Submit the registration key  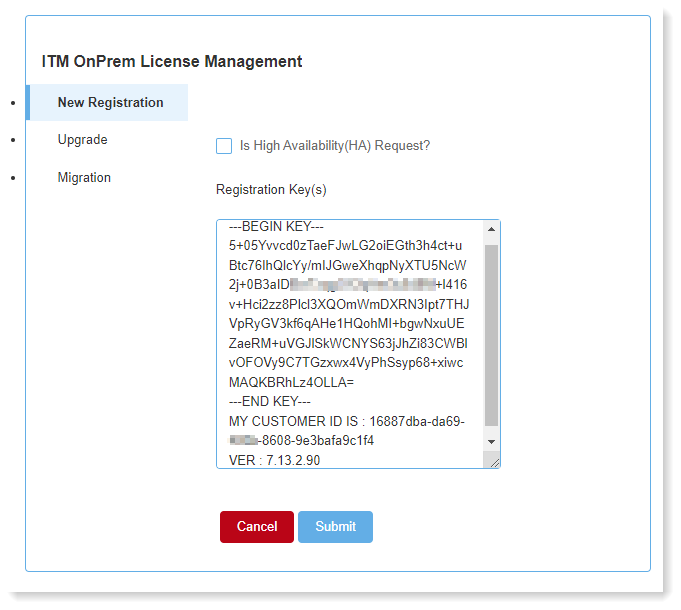335,527
